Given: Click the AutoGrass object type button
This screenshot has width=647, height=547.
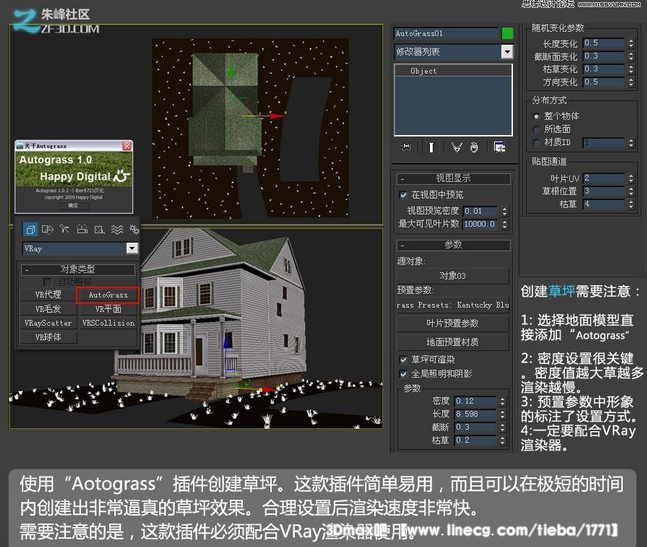Looking at the screenshot, I should (108, 295).
